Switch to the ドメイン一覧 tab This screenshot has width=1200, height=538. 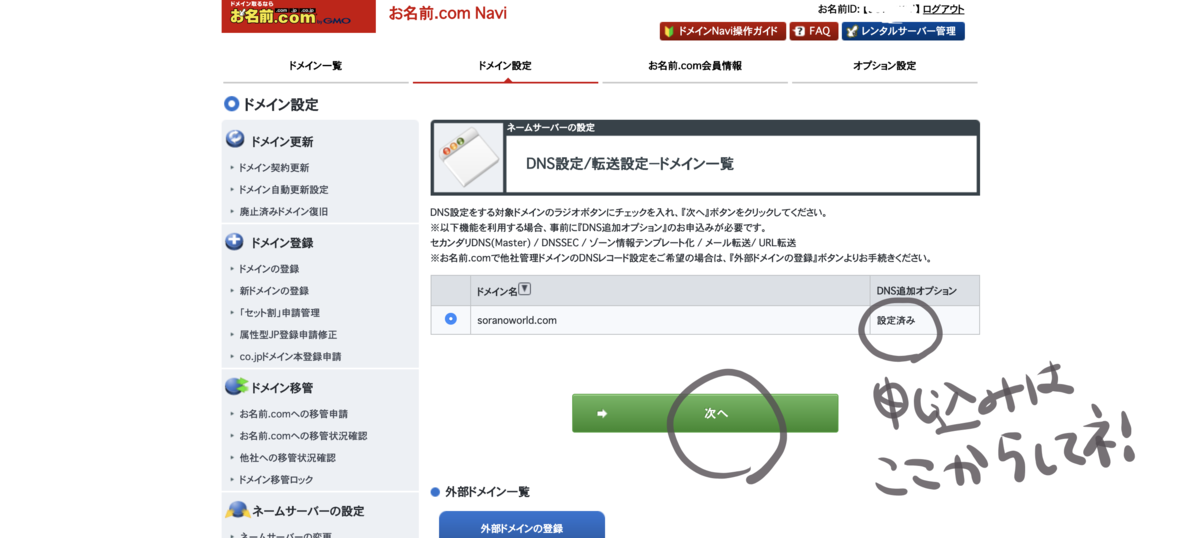tap(315, 66)
